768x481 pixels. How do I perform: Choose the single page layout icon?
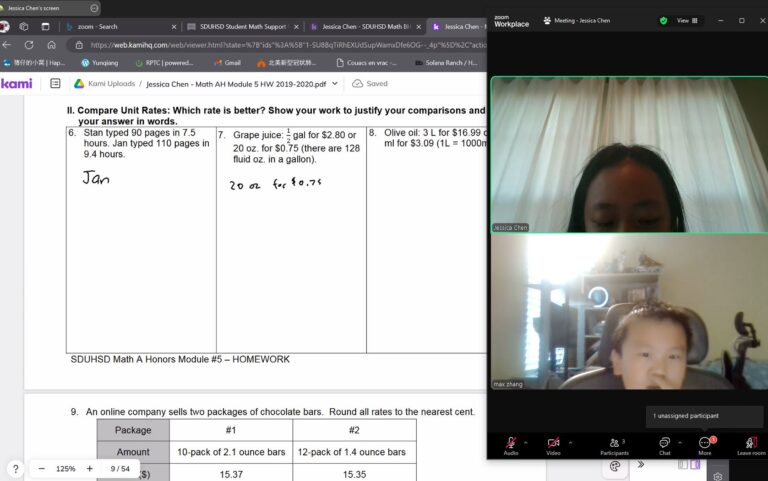click(x=683, y=464)
